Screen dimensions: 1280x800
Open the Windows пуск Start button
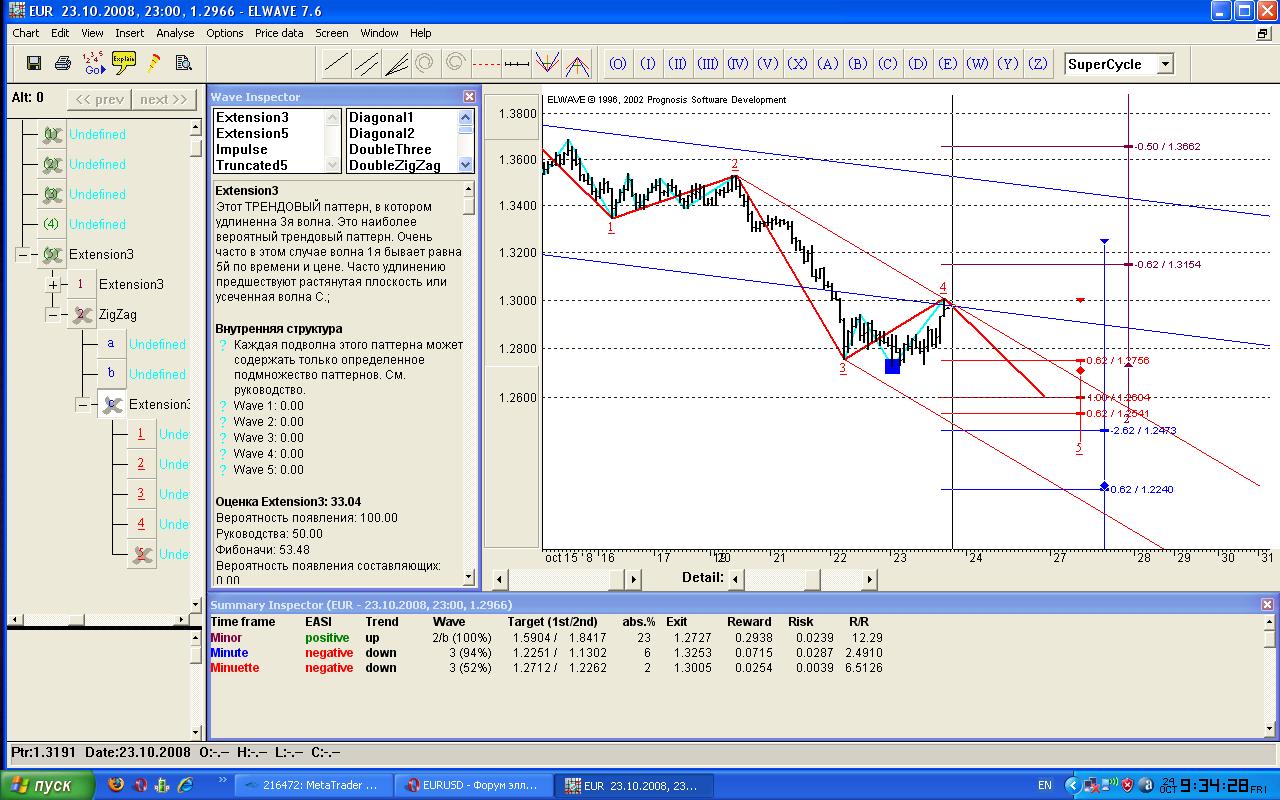pyautogui.click(x=48, y=785)
